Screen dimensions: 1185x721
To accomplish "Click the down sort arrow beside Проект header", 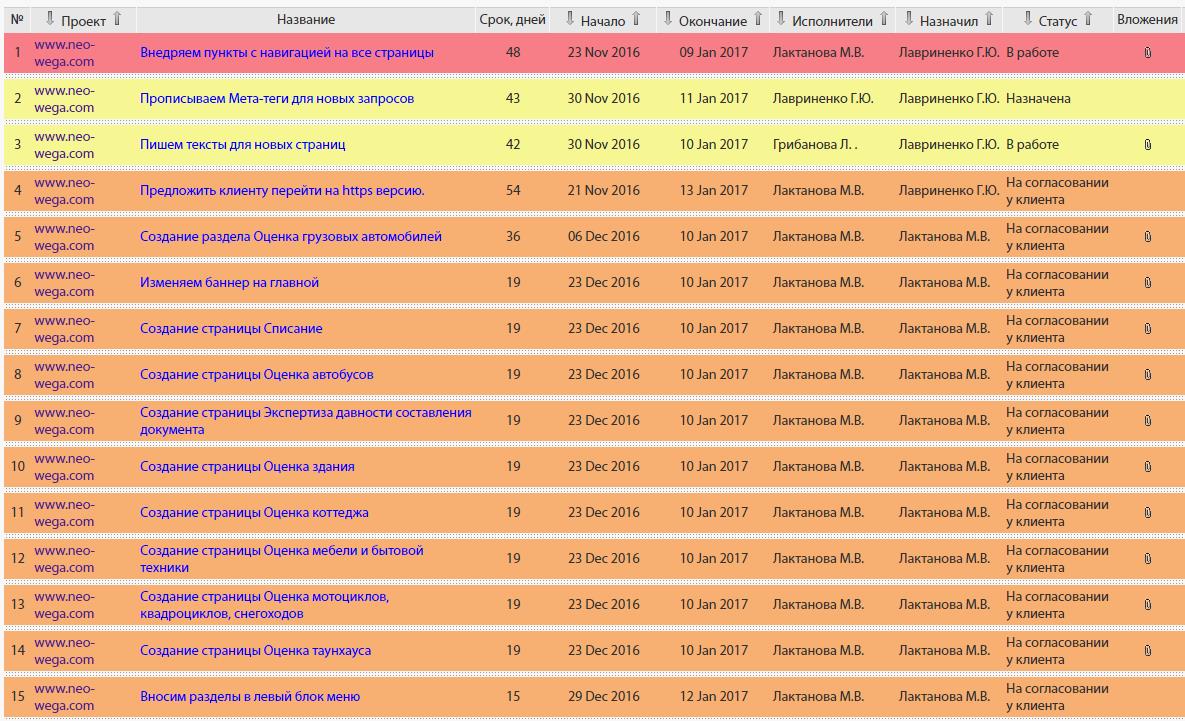I will click(50, 19).
